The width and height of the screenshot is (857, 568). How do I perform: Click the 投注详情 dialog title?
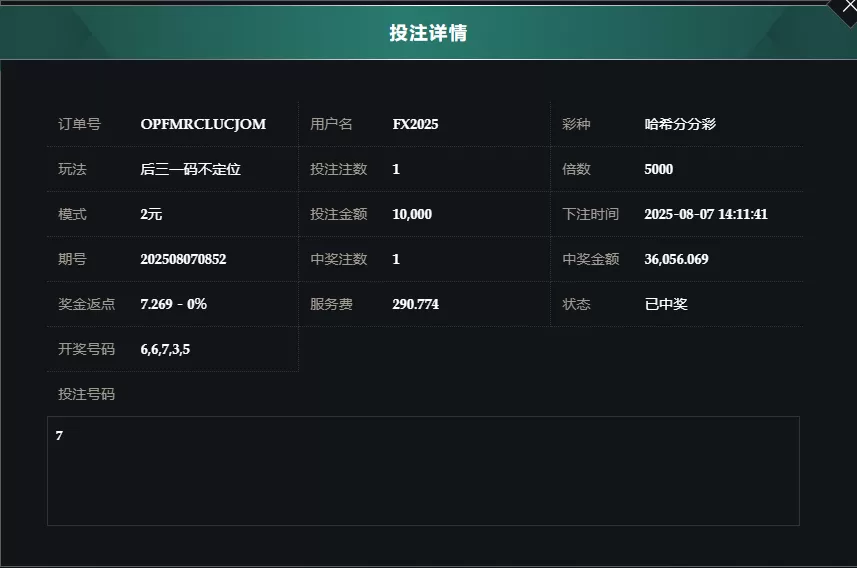[x=428, y=33]
